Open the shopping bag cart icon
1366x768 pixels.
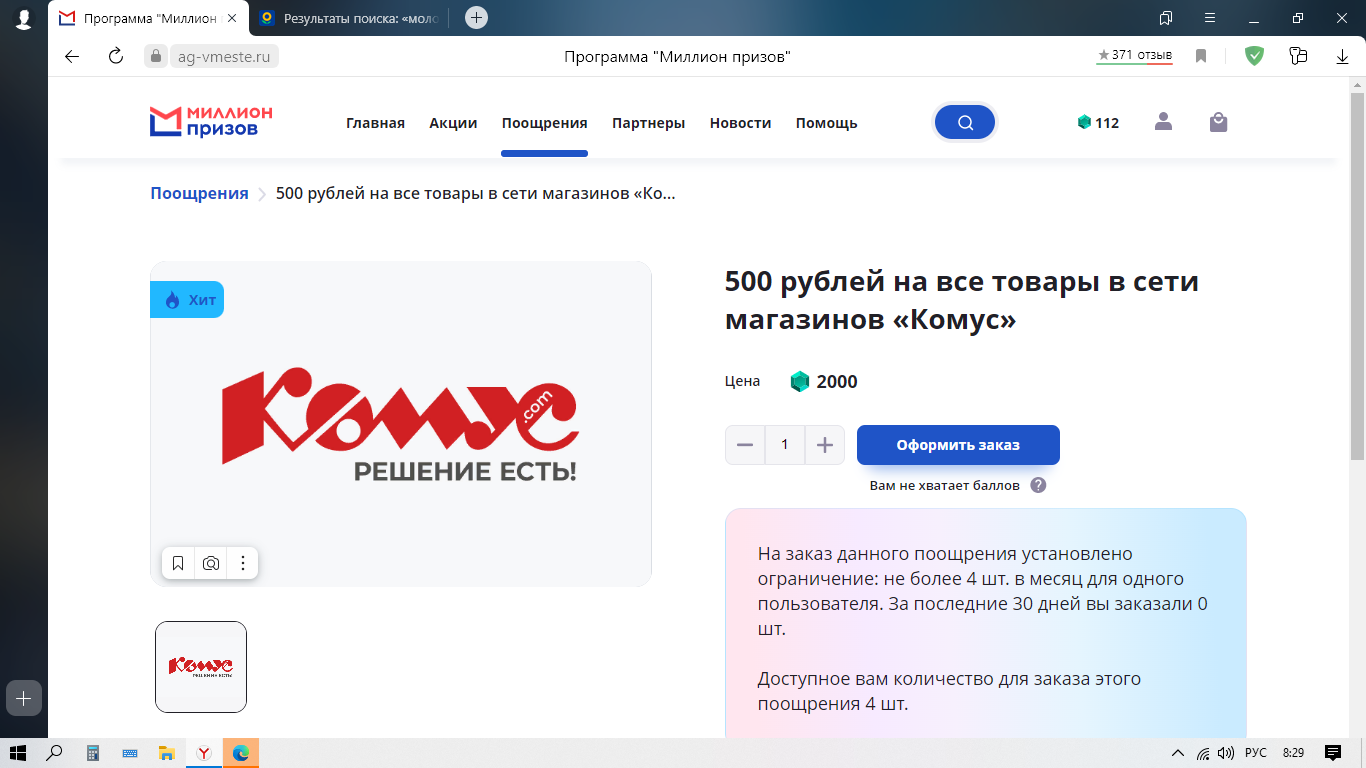pyautogui.click(x=1218, y=122)
